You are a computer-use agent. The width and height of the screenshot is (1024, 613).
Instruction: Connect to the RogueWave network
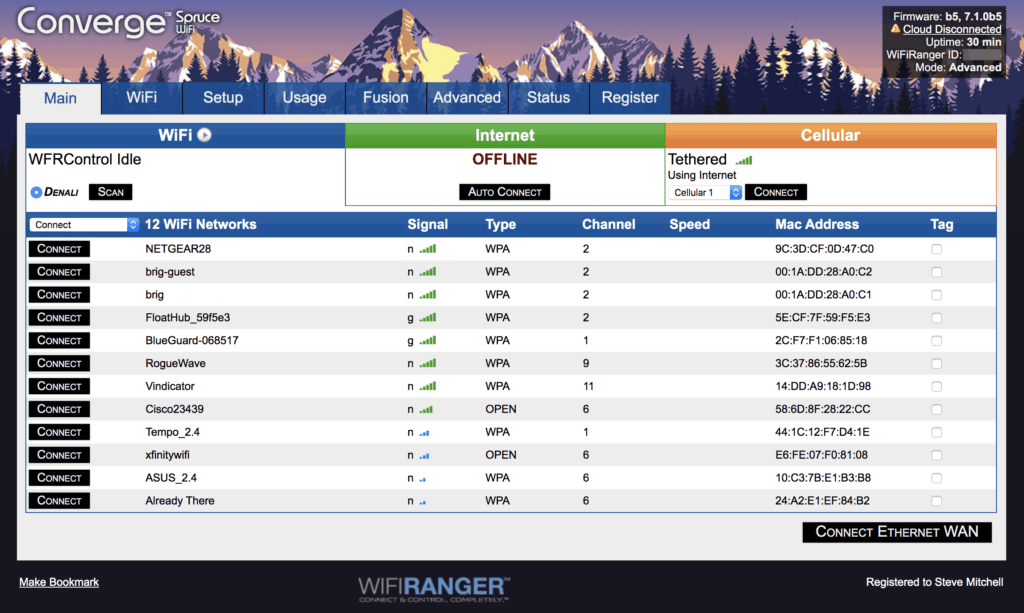pos(59,363)
